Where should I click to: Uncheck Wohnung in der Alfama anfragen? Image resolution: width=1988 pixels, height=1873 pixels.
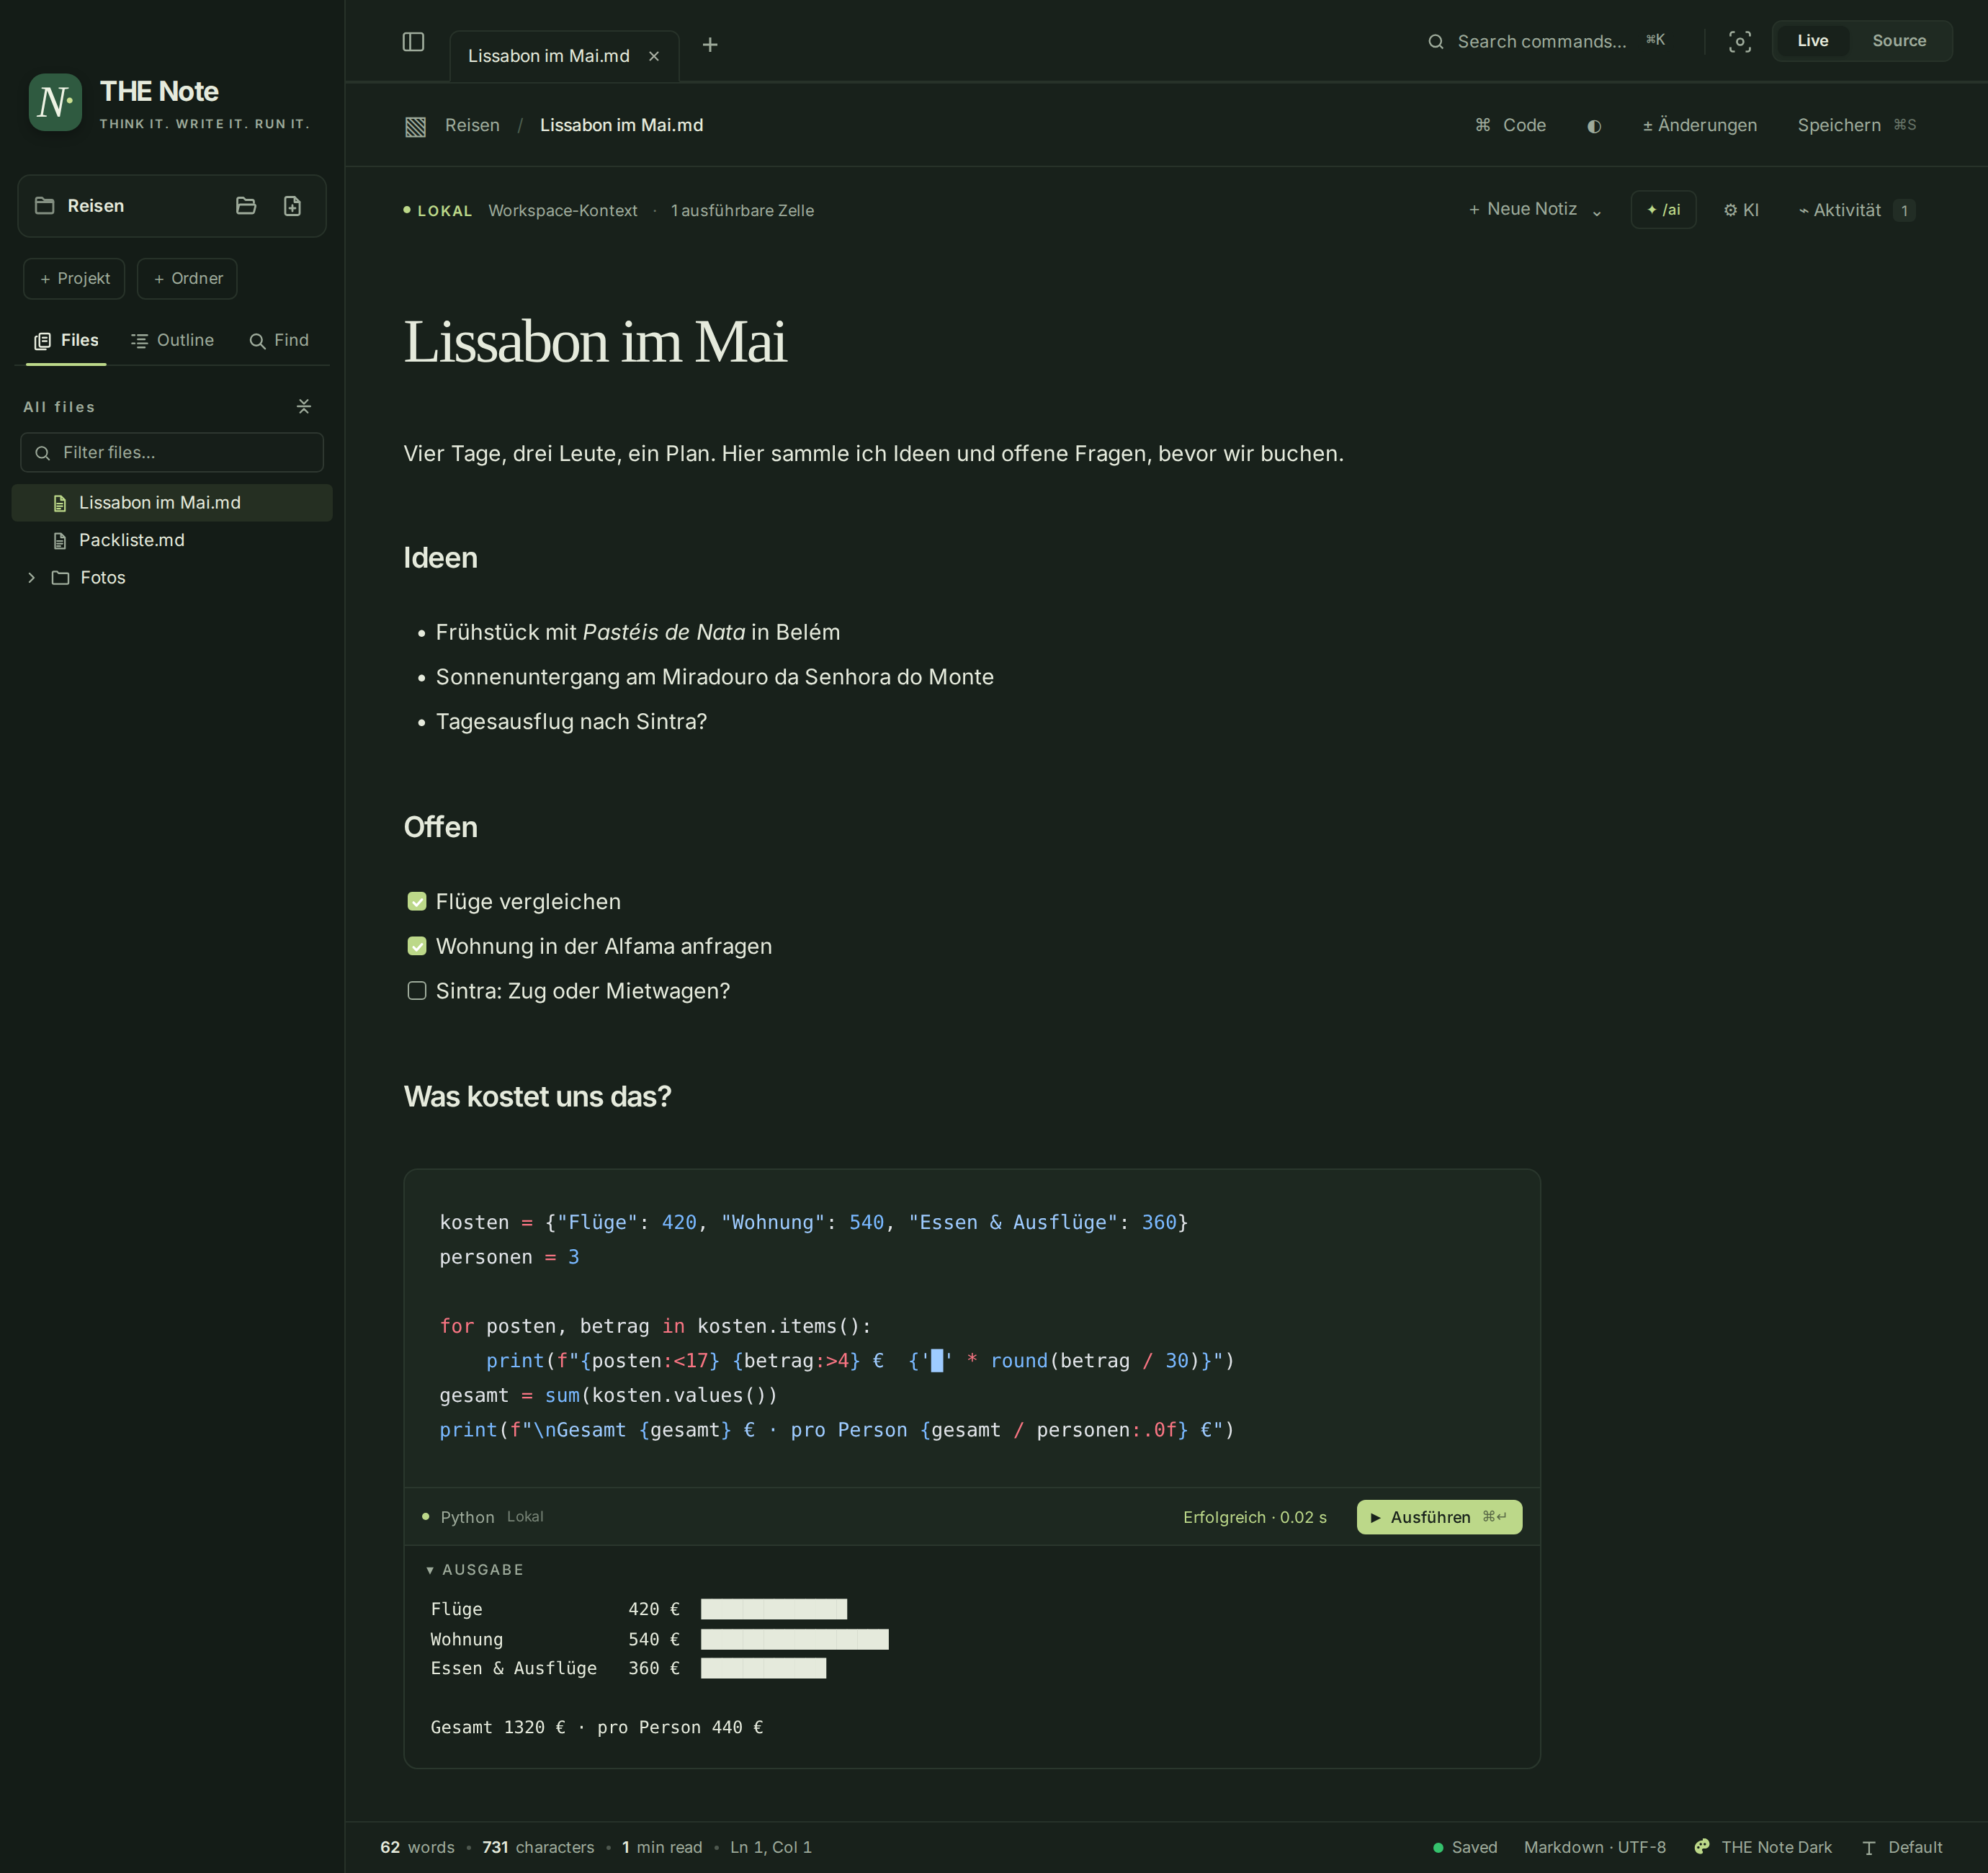(417, 946)
